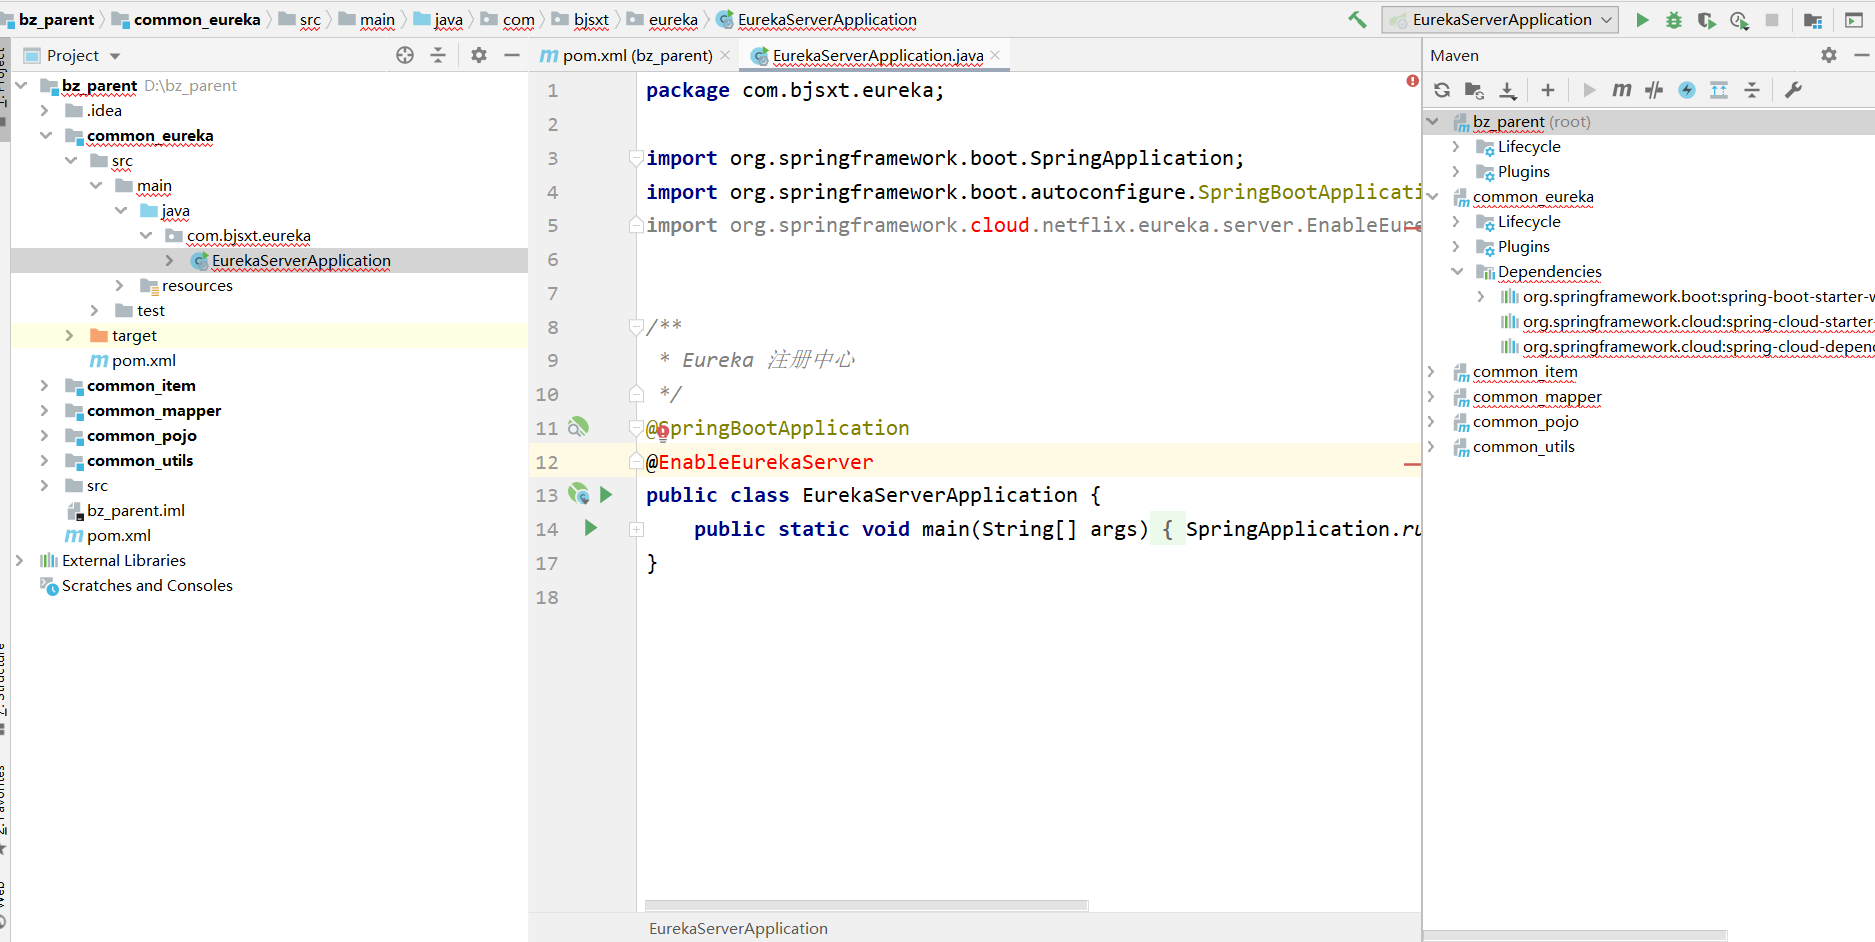Expand the common_item module in Project tree
Viewport: 1875px width, 942px height.
tap(45, 385)
